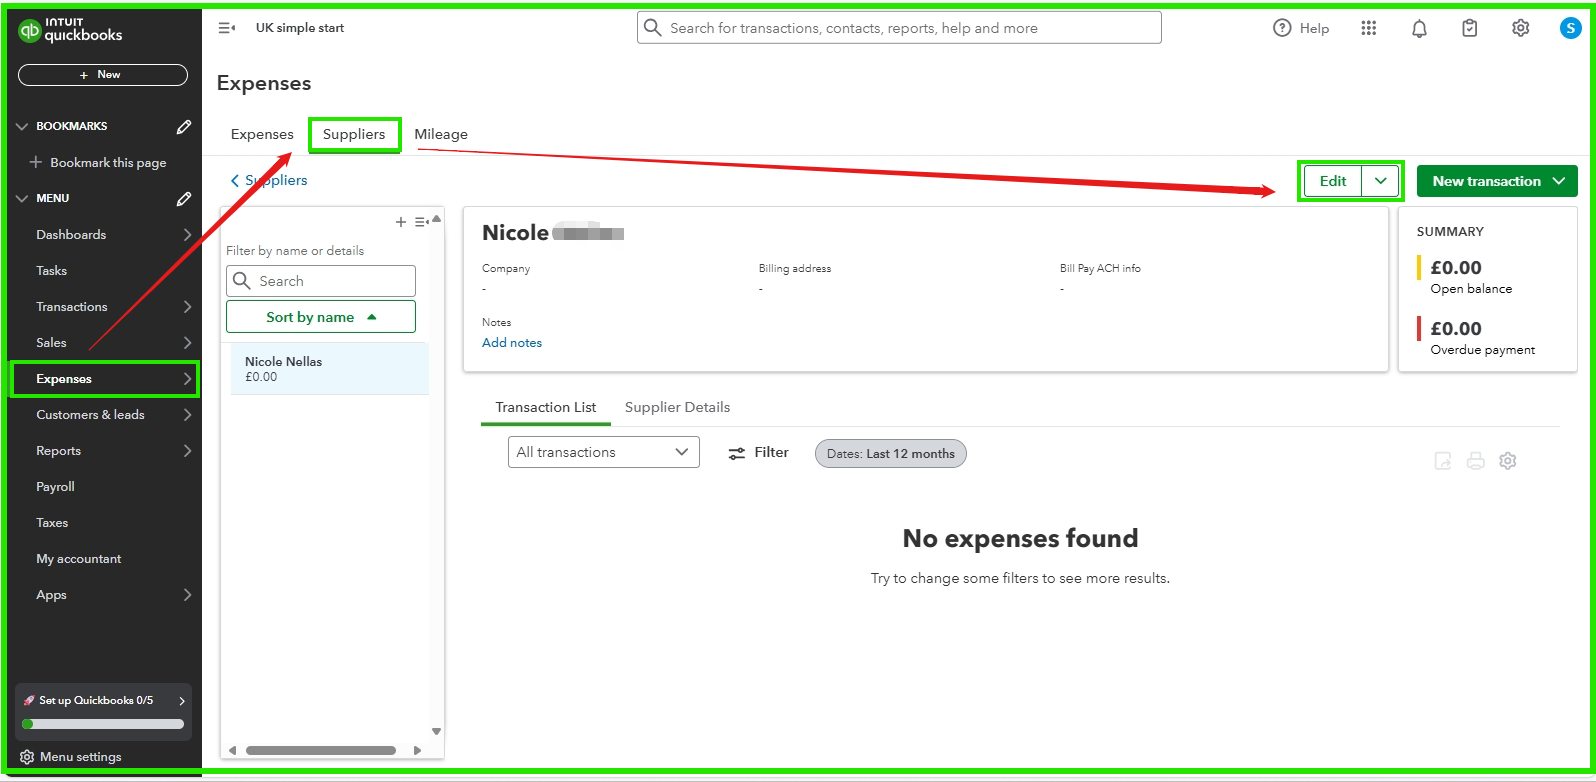Open the user profile avatar S
The image size is (1596, 782).
click(1571, 28)
